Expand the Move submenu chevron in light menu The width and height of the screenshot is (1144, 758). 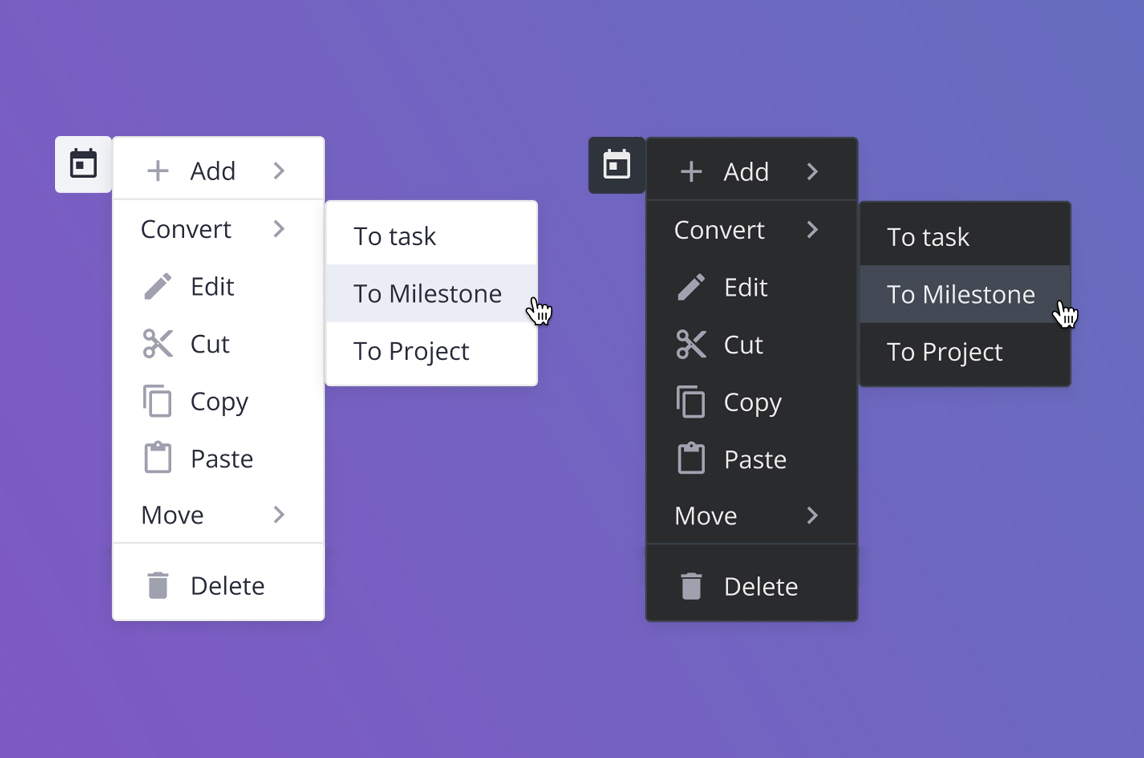(x=279, y=515)
